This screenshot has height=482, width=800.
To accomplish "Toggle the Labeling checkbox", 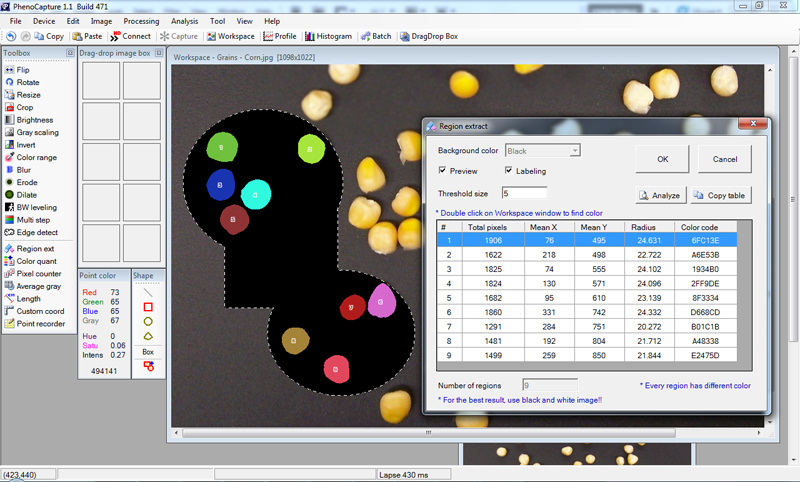I will [x=508, y=171].
